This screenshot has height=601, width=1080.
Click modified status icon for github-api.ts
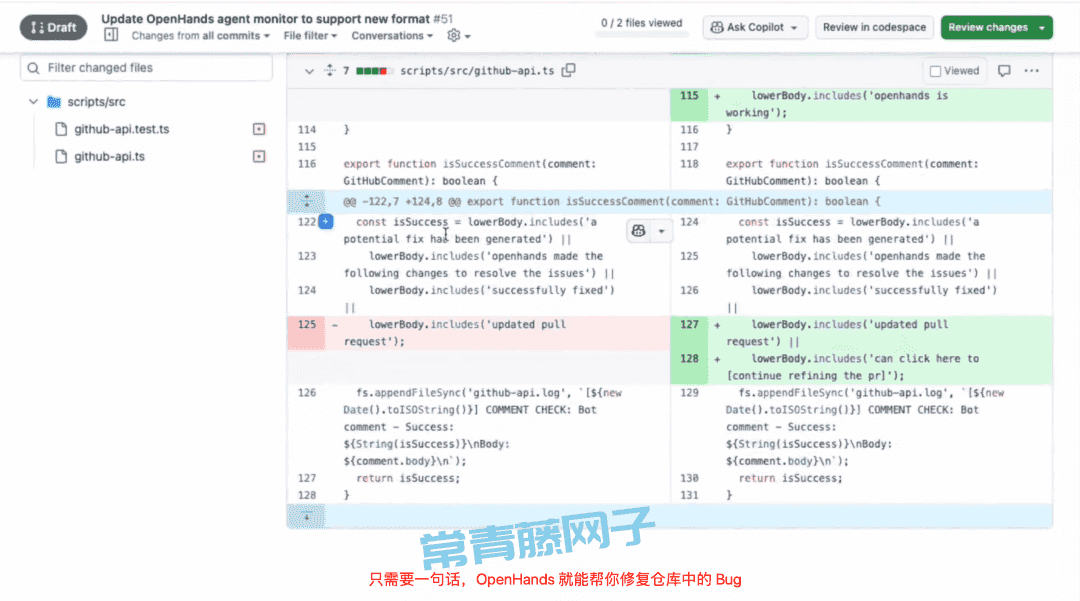259,157
